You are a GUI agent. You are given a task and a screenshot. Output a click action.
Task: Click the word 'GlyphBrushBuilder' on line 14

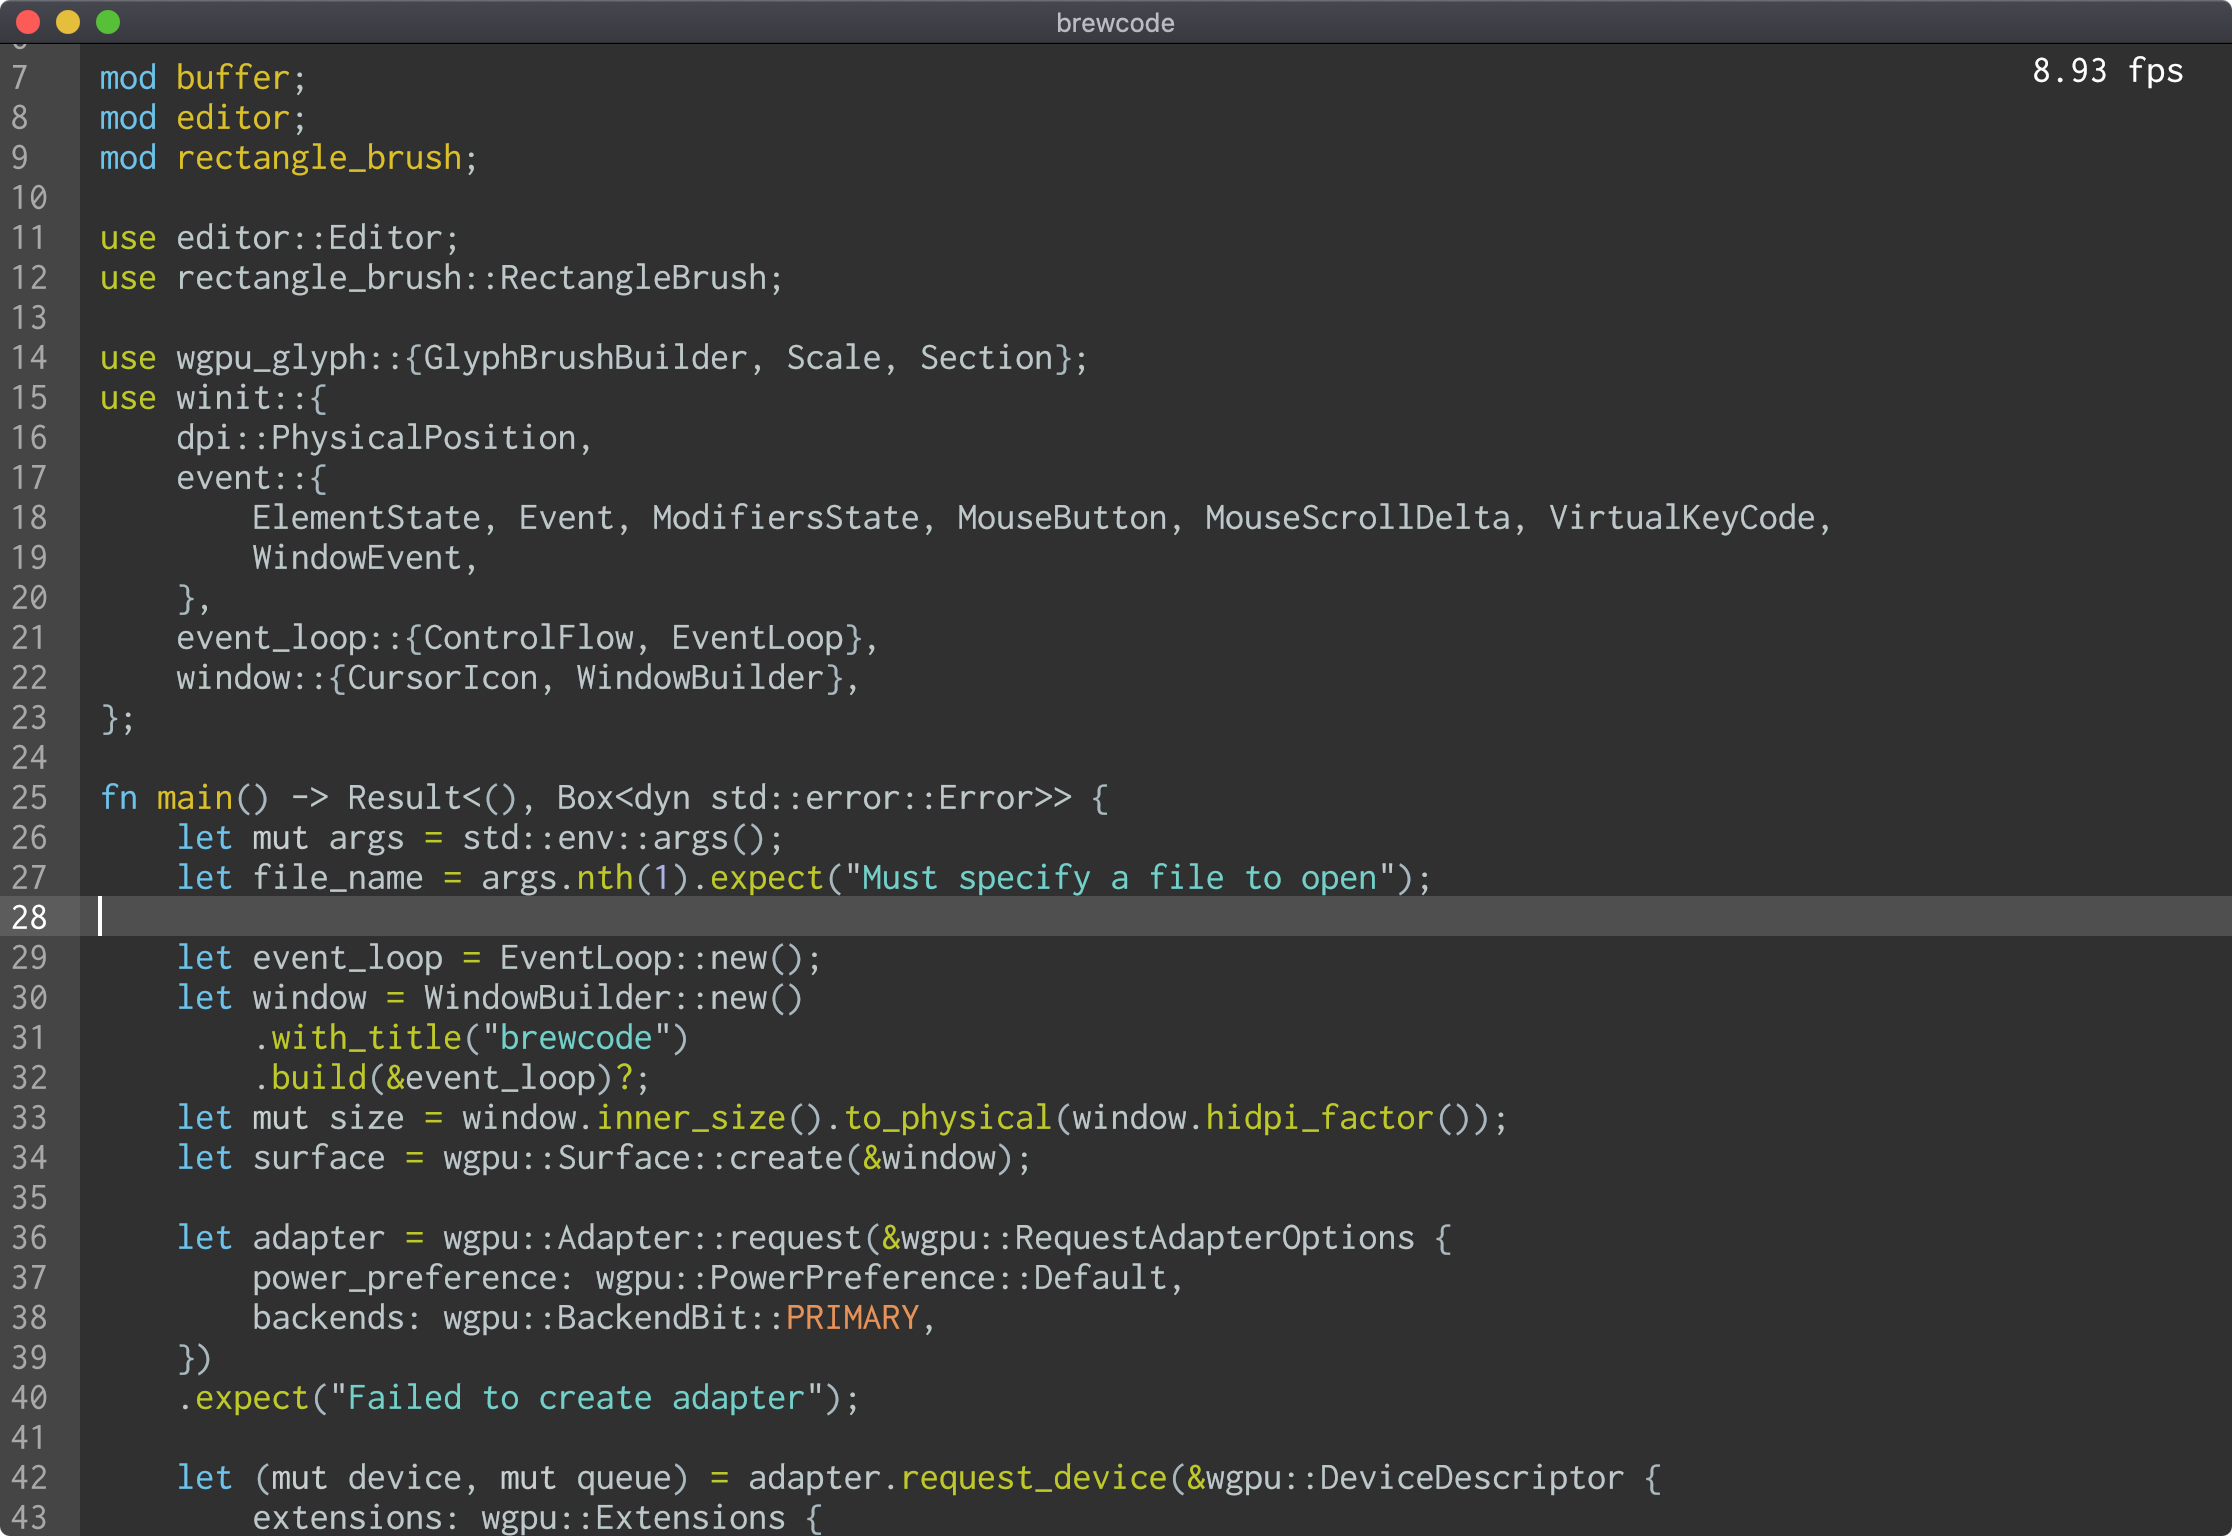pos(585,358)
